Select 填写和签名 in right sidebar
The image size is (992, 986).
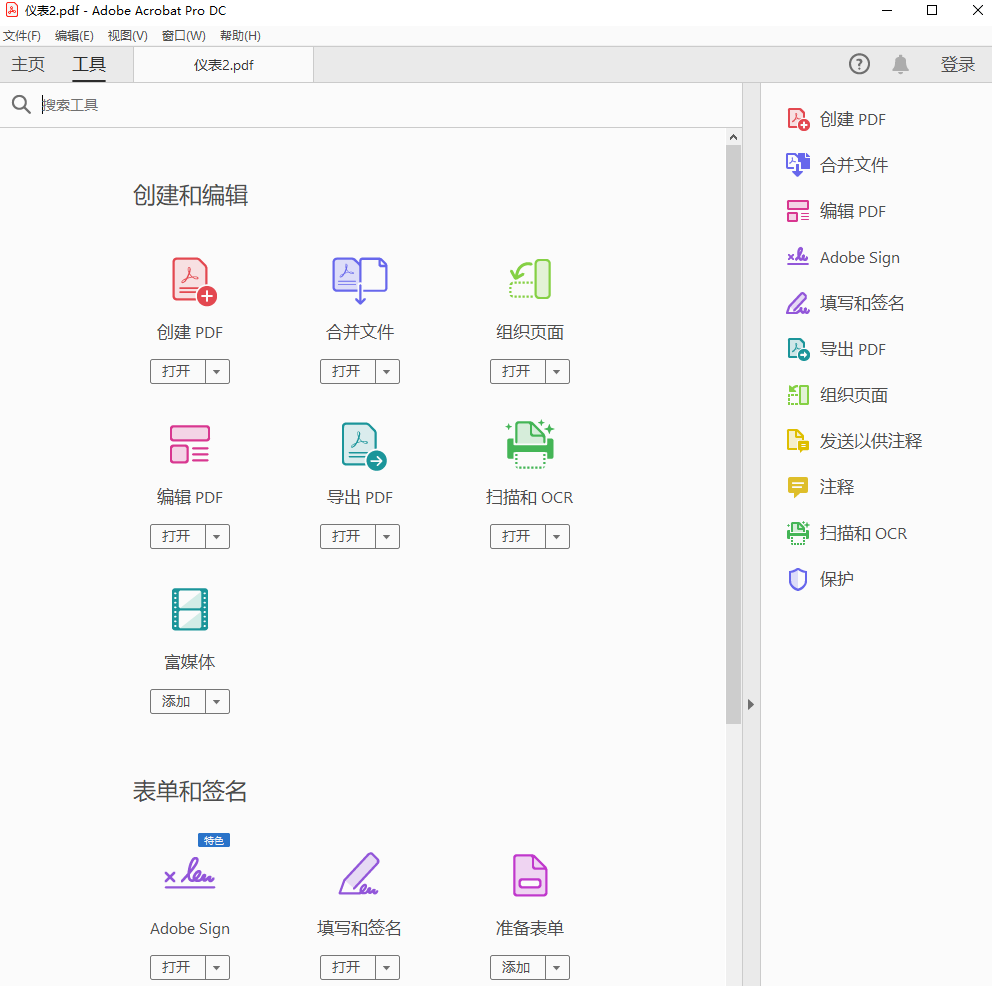pos(845,303)
